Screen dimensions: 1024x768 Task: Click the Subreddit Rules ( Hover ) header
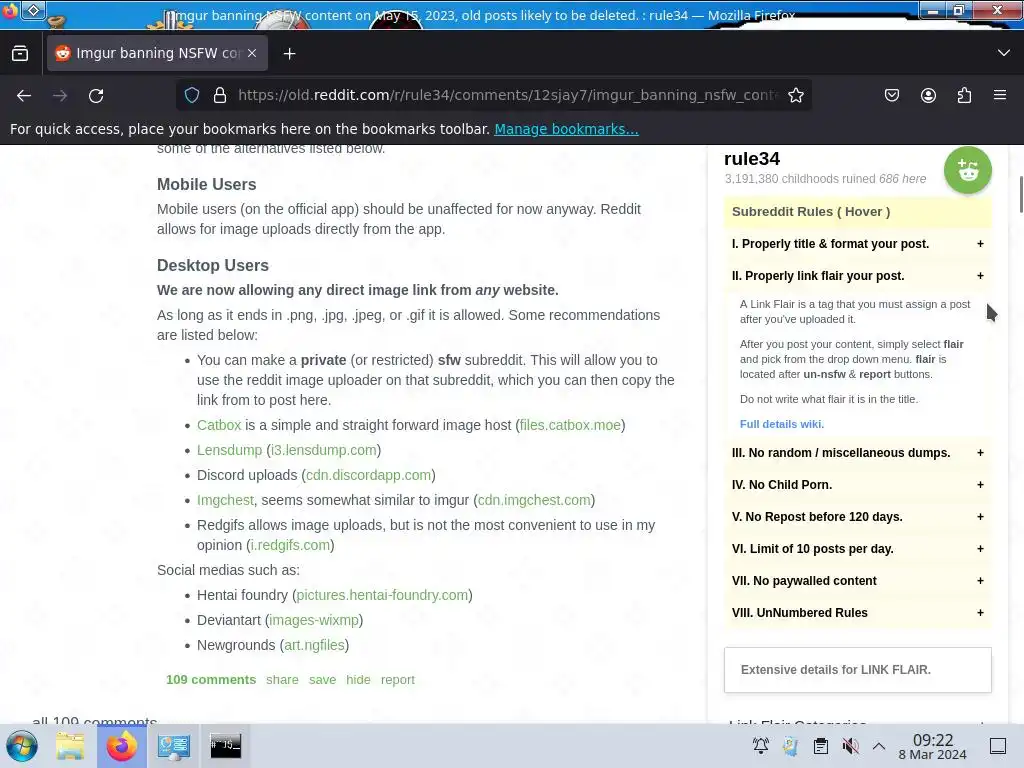[x=857, y=212]
